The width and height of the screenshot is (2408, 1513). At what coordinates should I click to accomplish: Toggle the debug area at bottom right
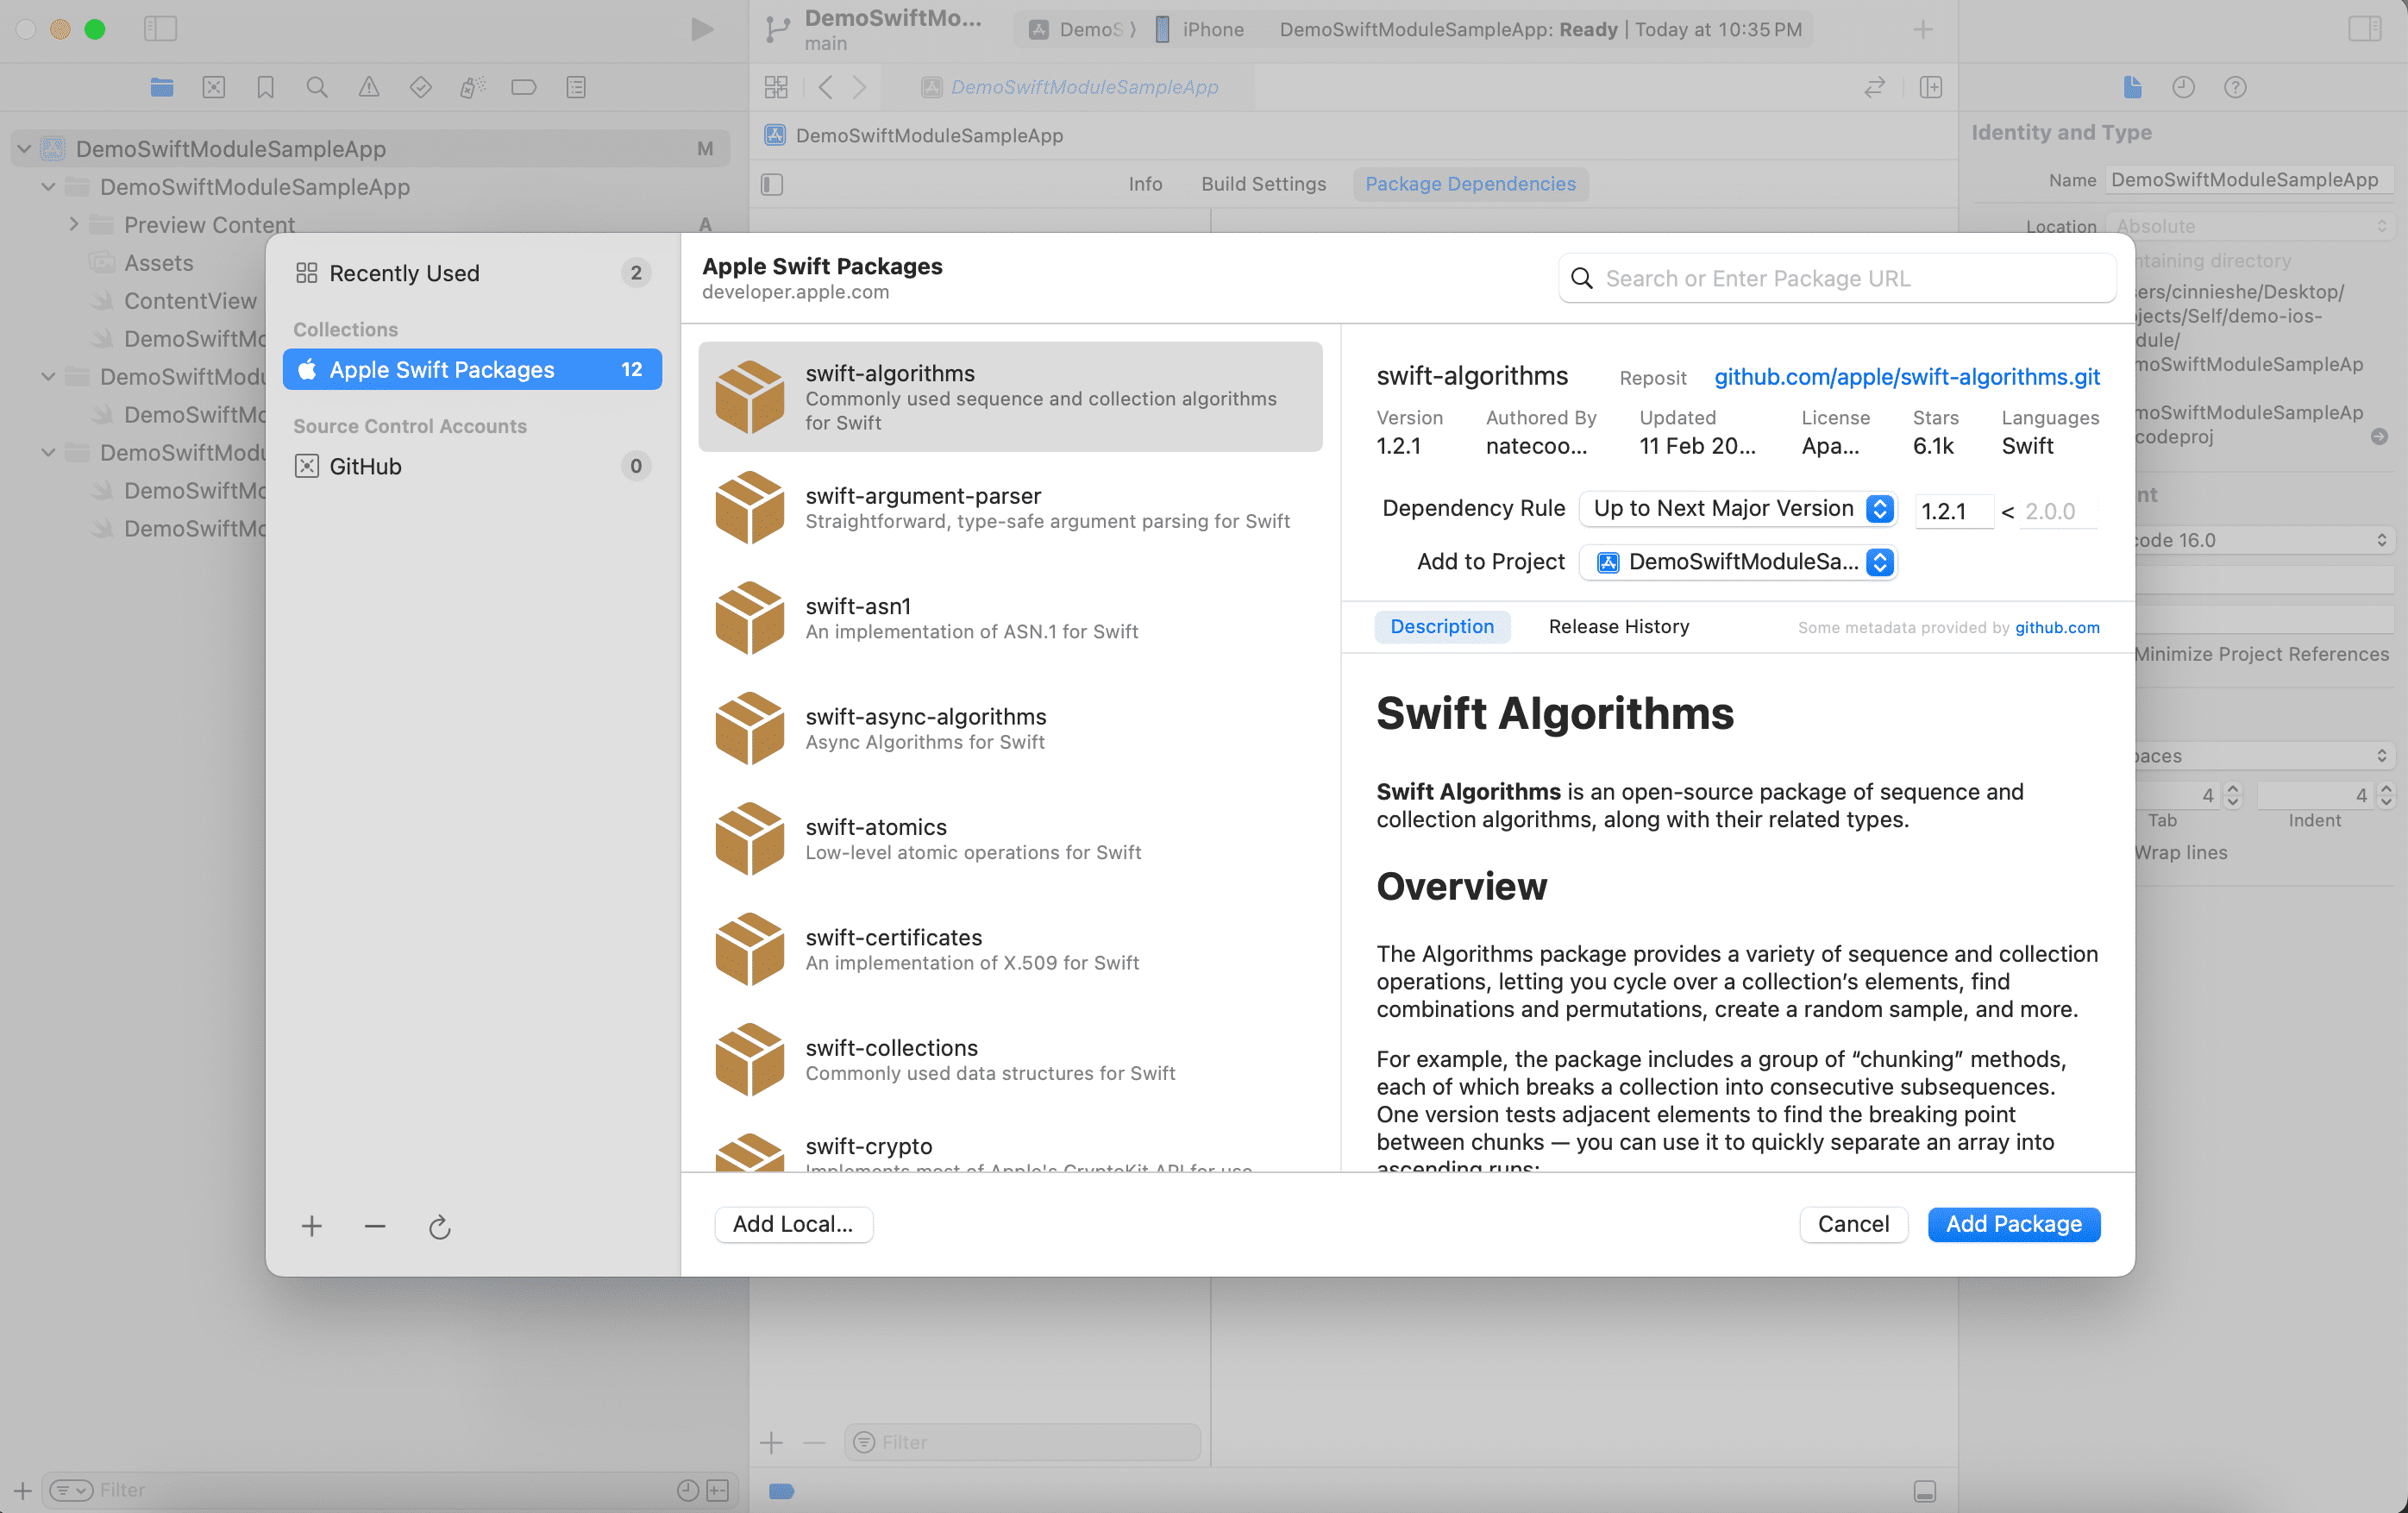tap(1924, 1490)
